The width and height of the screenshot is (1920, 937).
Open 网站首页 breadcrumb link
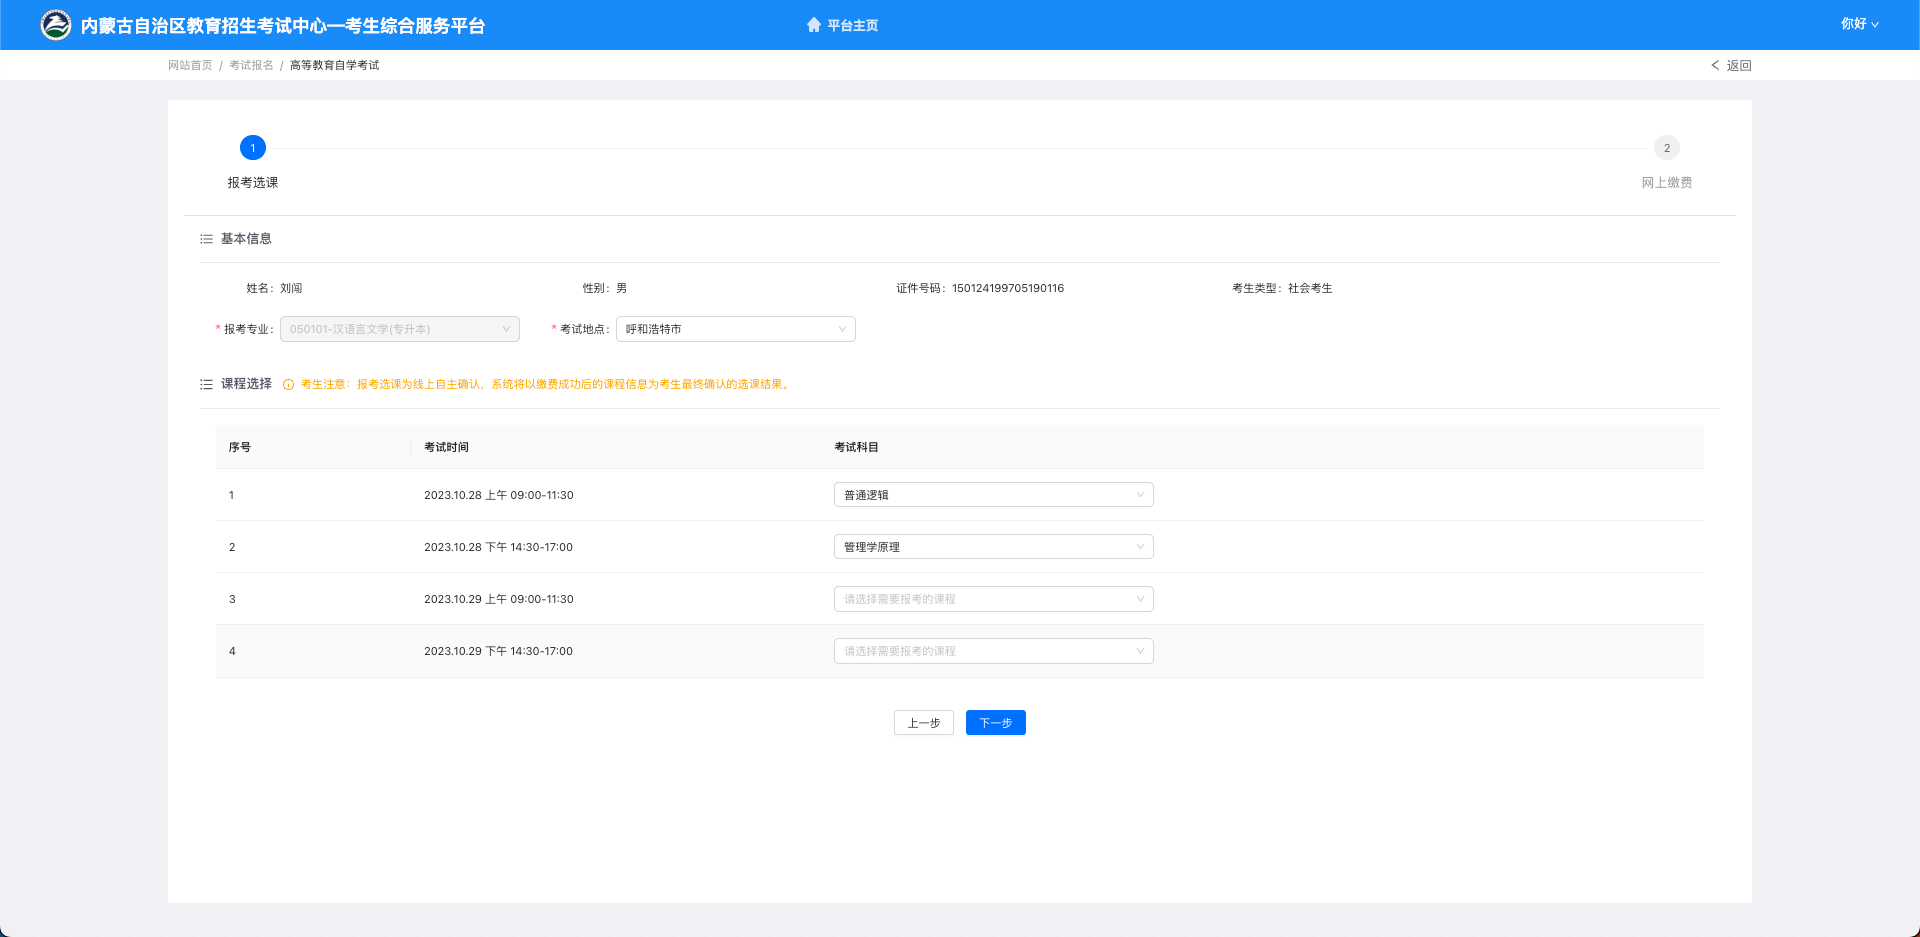[x=190, y=65]
